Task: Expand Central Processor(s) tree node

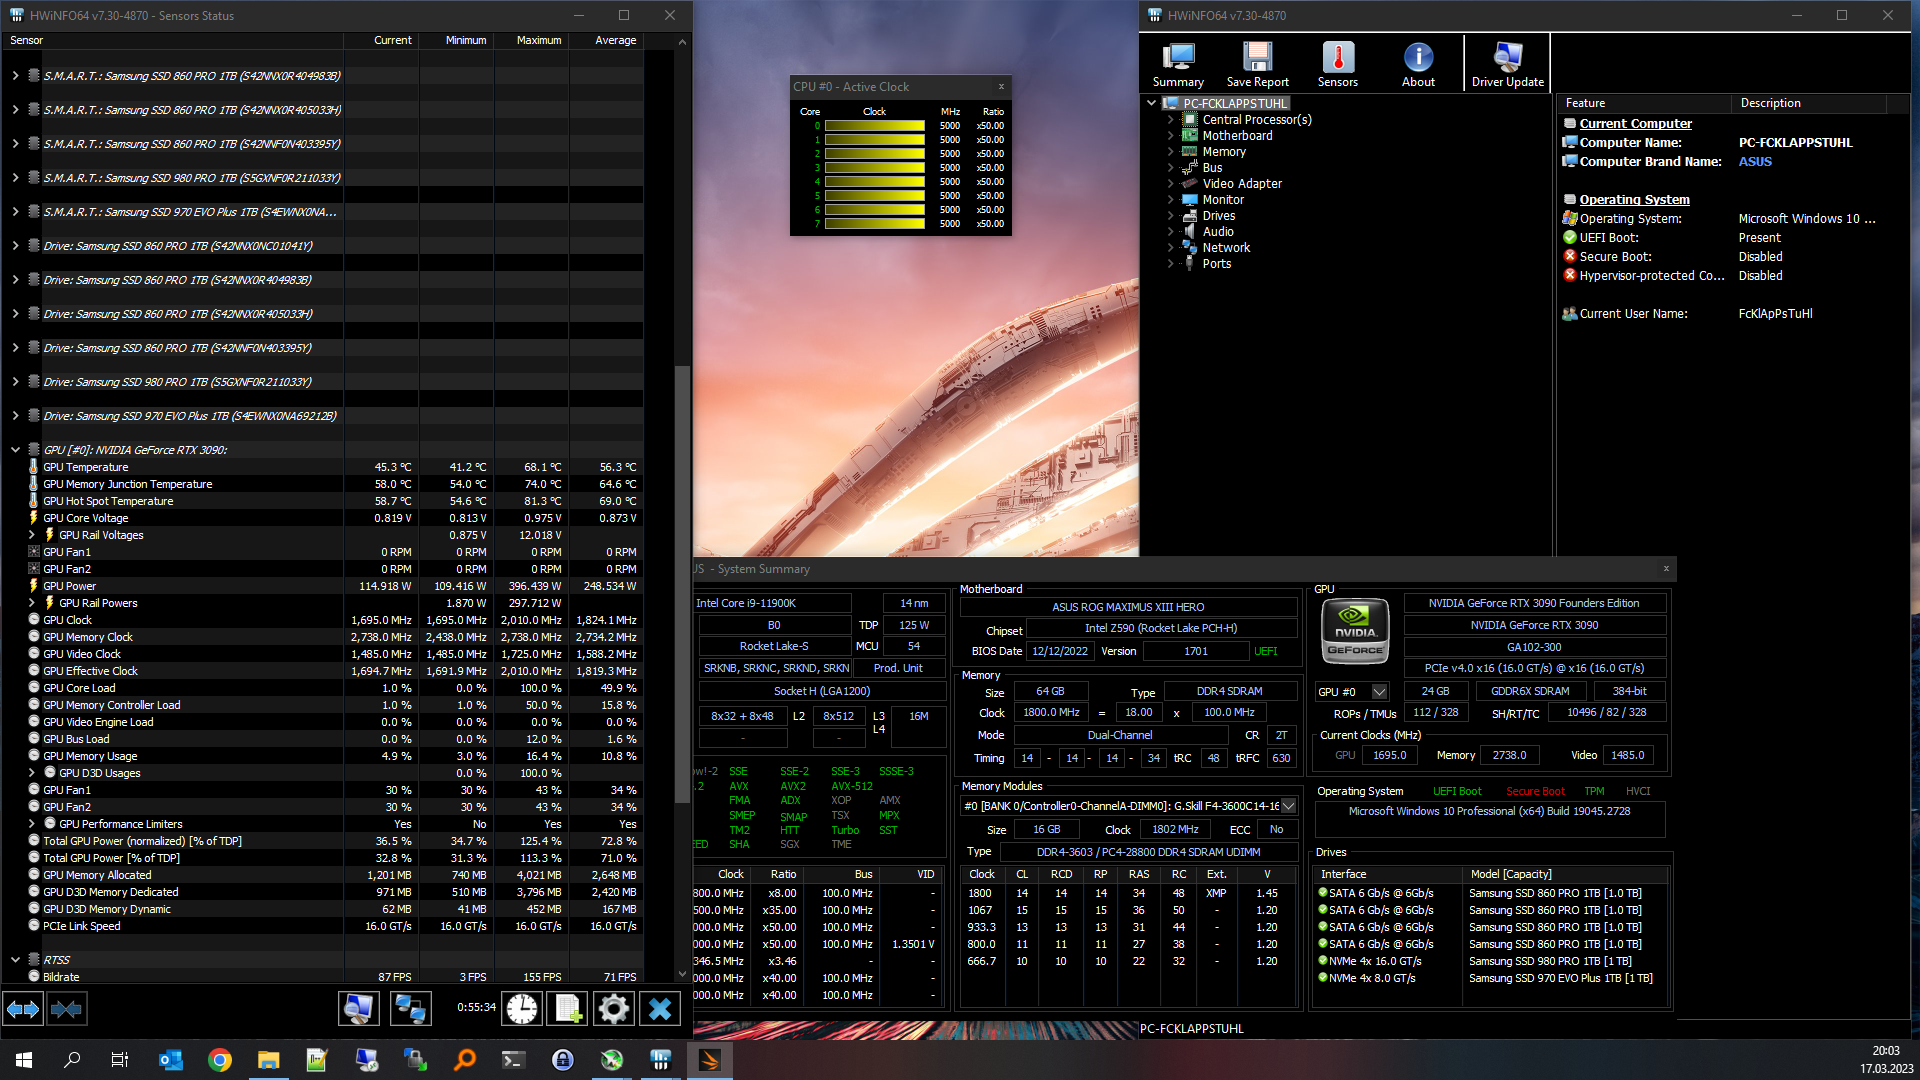Action: click(x=1170, y=120)
